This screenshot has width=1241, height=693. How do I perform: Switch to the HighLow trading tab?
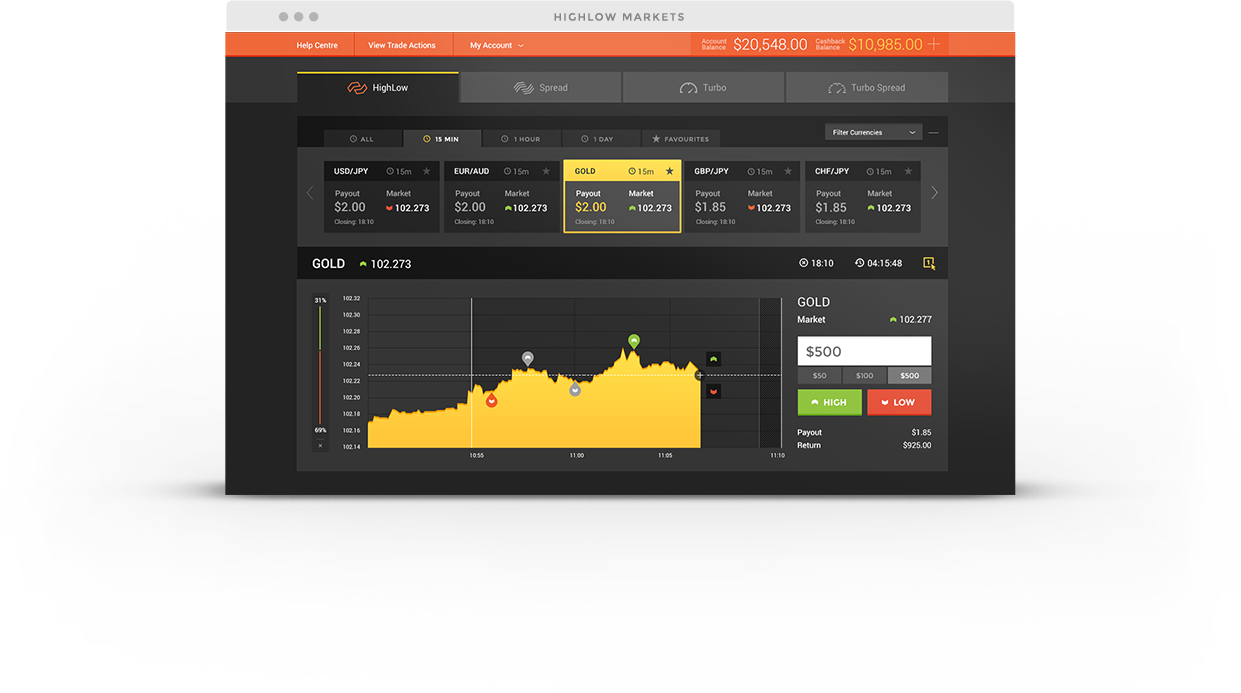(x=378, y=87)
